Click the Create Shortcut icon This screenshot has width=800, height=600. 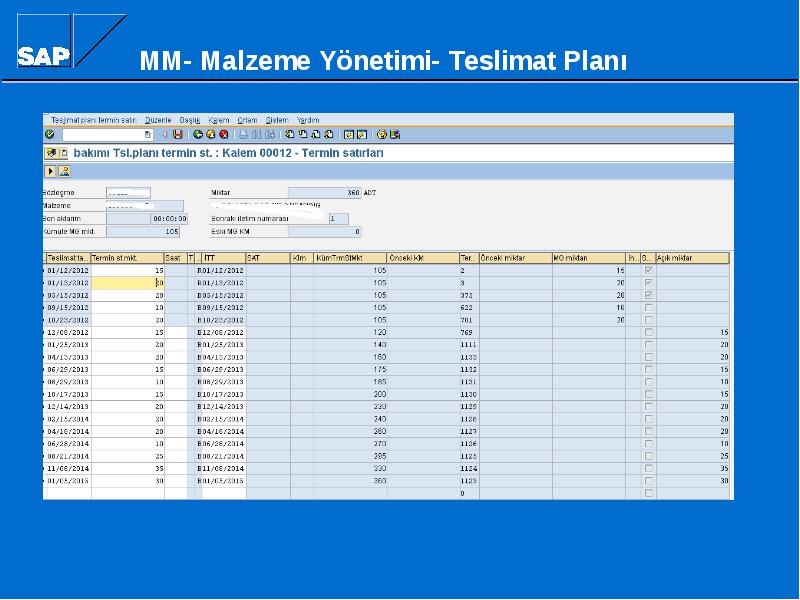tap(362, 135)
